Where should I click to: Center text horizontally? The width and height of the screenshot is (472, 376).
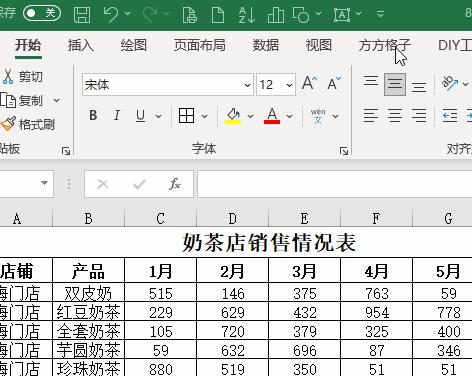[395, 116]
